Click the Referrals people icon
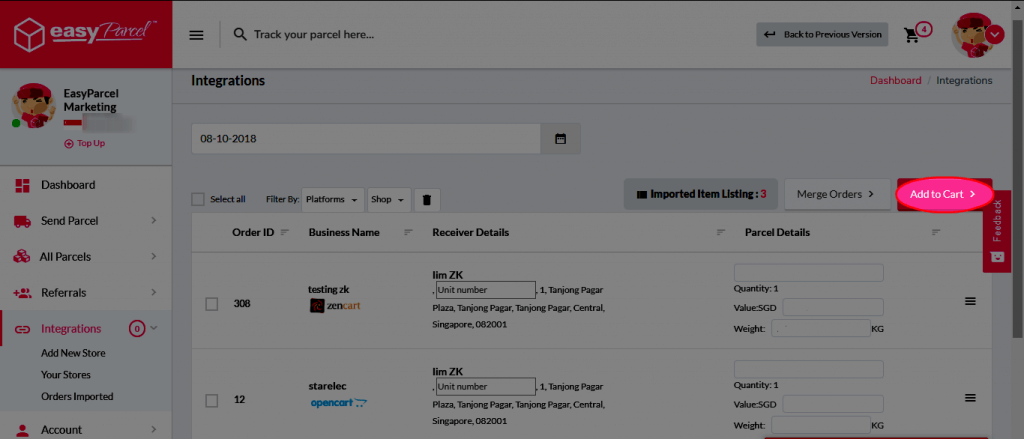The height and width of the screenshot is (439, 1024). [x=22, y=293]
